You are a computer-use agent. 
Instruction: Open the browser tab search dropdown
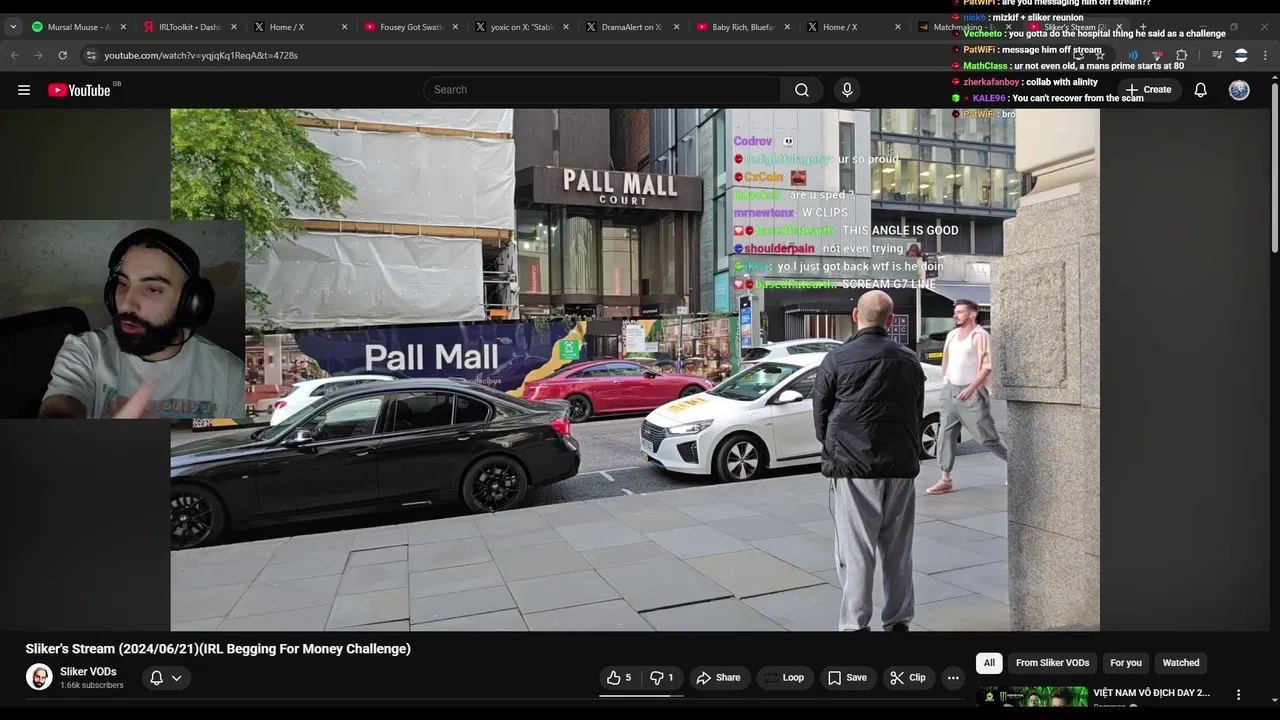(13, 27)
